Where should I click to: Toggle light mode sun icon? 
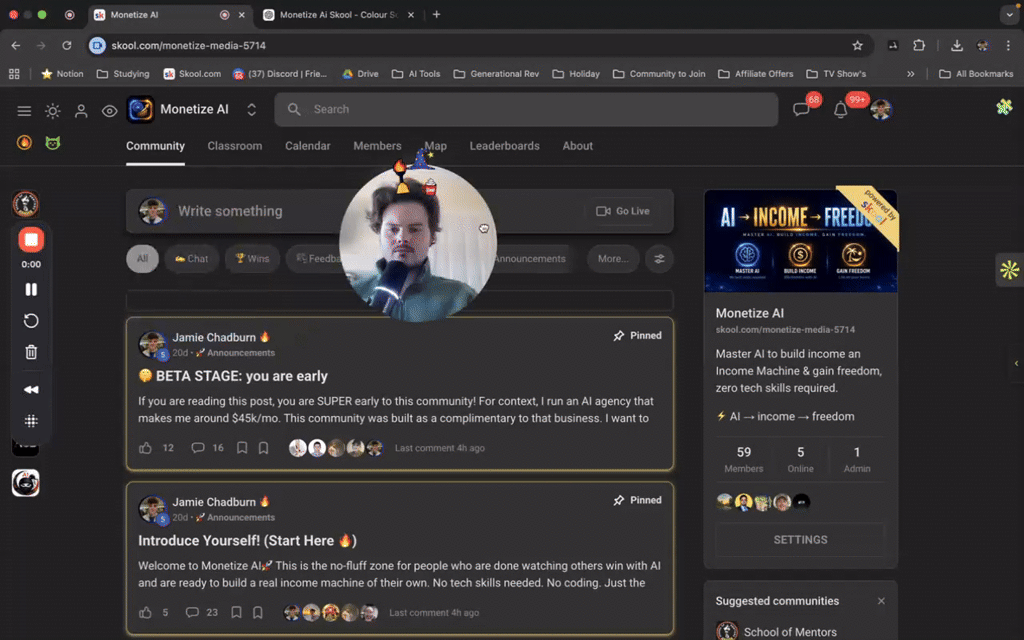click(53, 111)
